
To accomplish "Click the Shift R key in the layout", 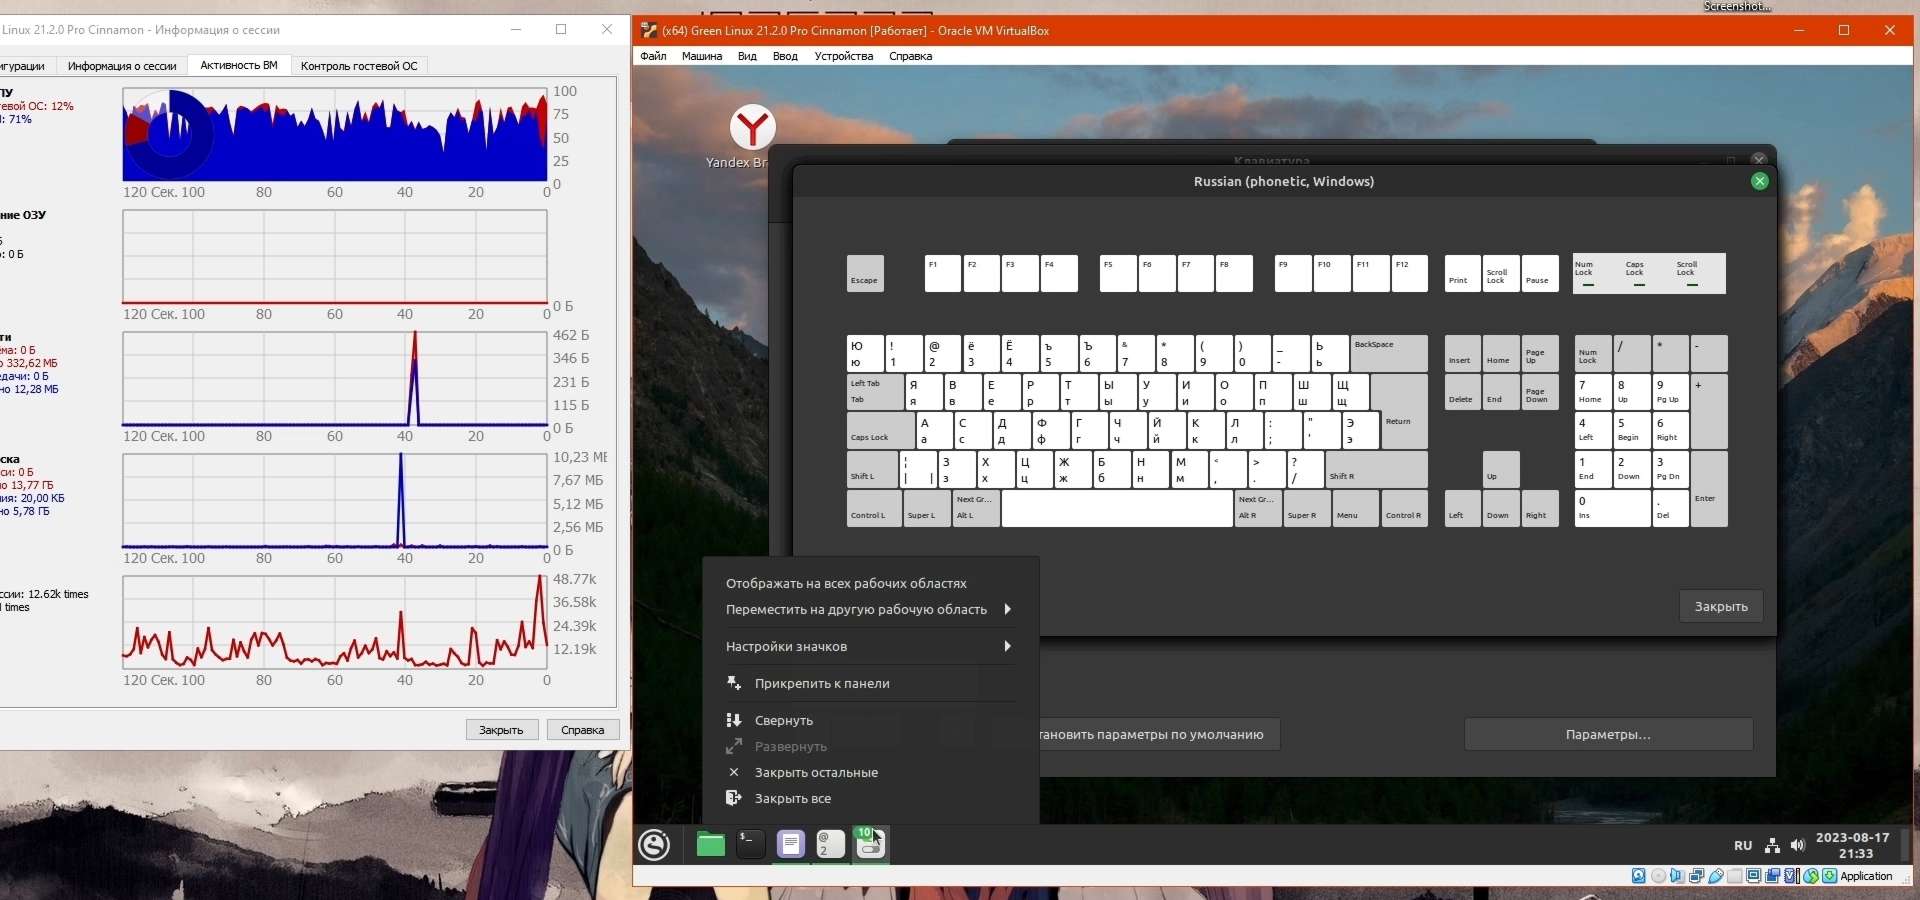I will (x=1376, y=469).
